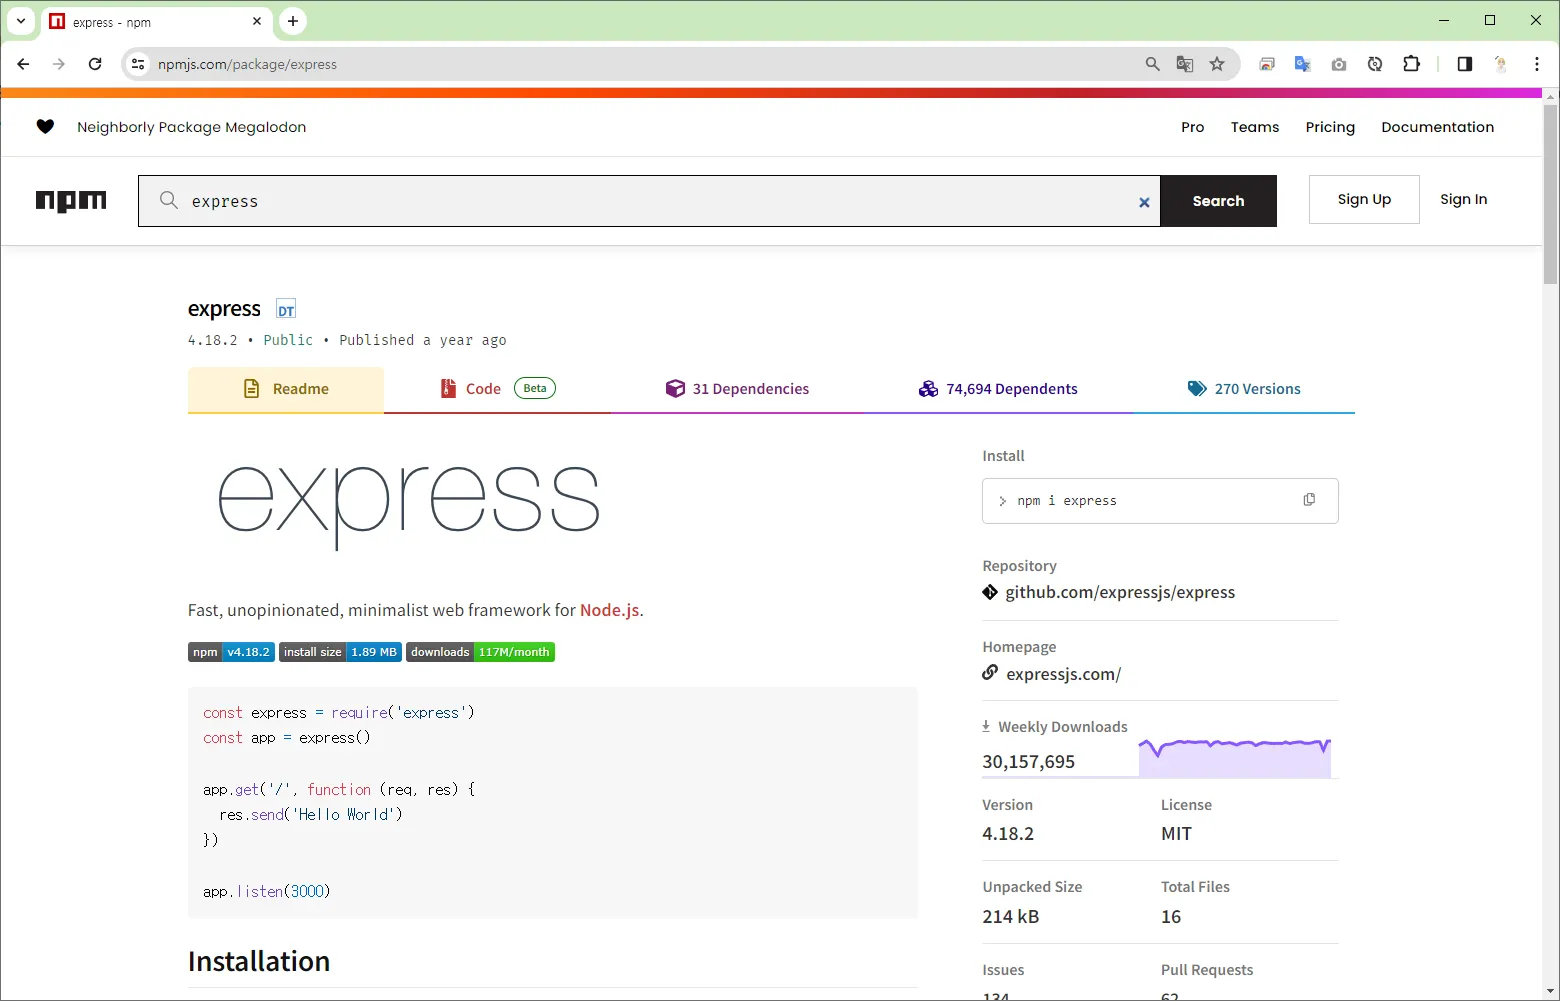
Task: Open the Google Translate extension icon
Action: 1303,64
